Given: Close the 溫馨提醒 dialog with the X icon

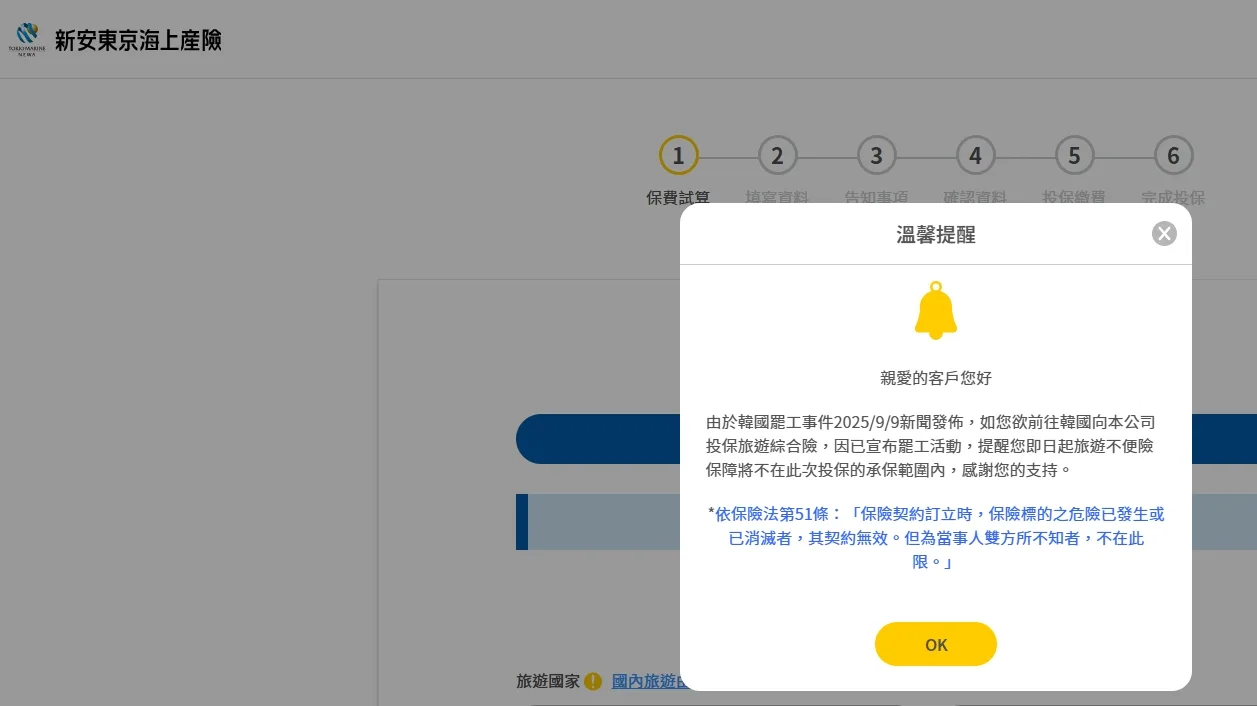Looking at the screenshot, I should click(1164, 234).
